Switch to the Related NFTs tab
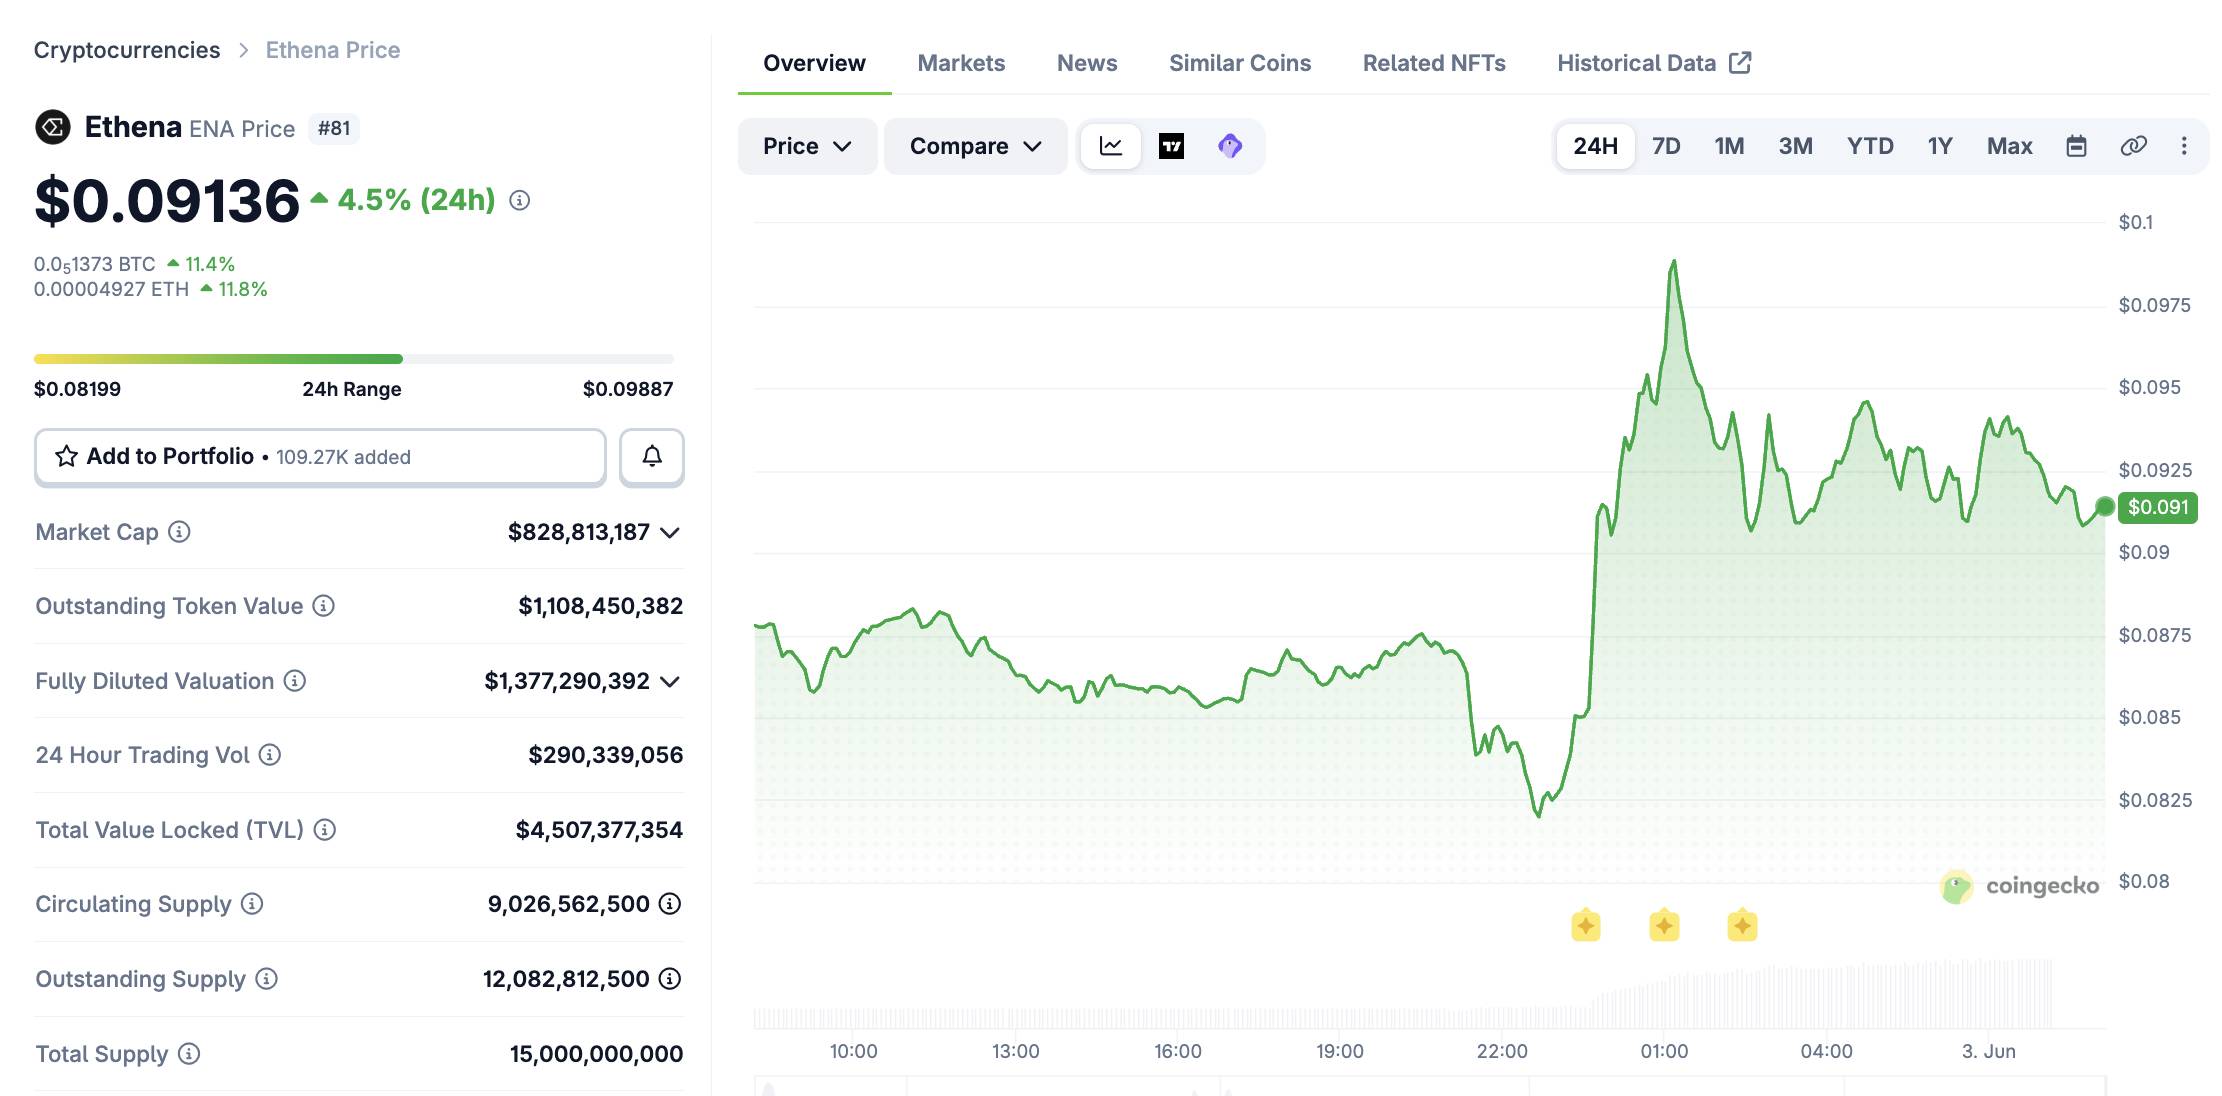 (1434, 63)
